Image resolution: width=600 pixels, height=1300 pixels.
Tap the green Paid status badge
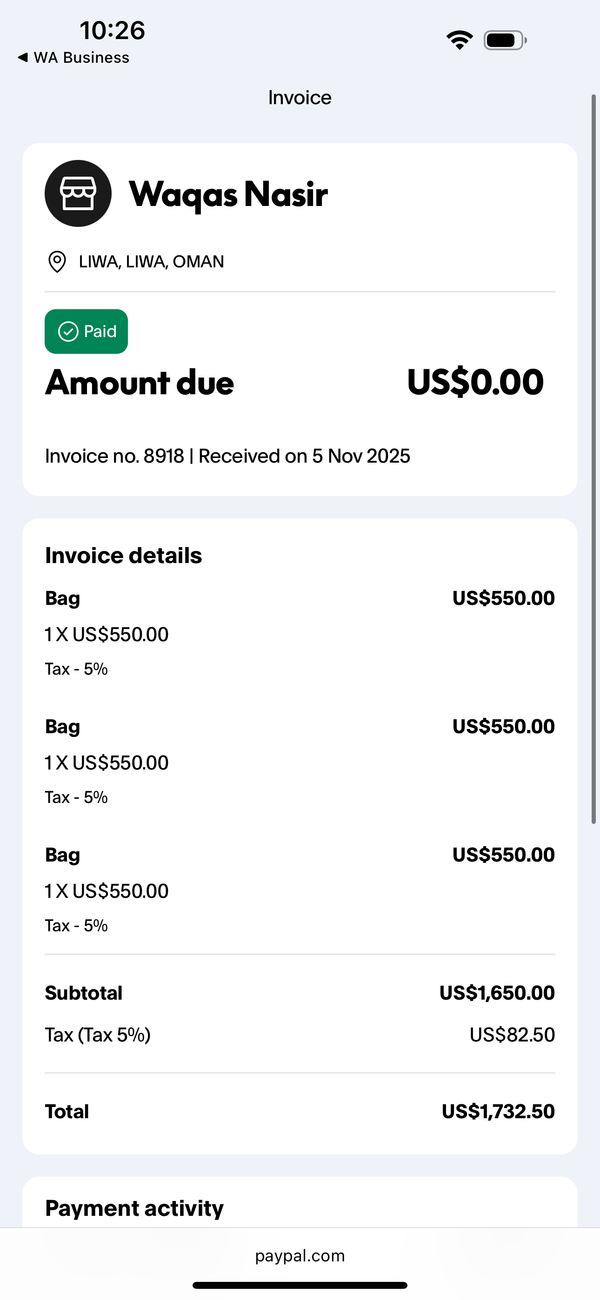(86, 331)
